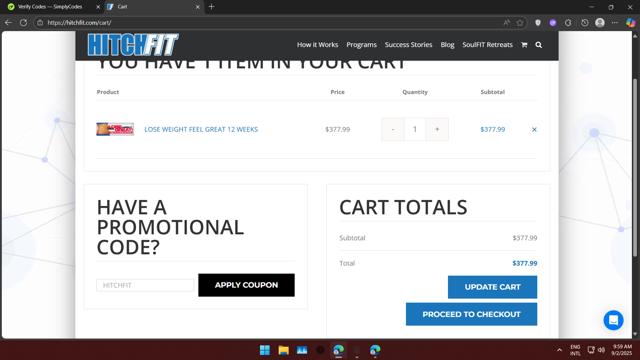Image resolution: width=640 pixels, height=360 pixels.
Task: Open the browser history icon
Action: pyautogui.click(x=584, y=23)
